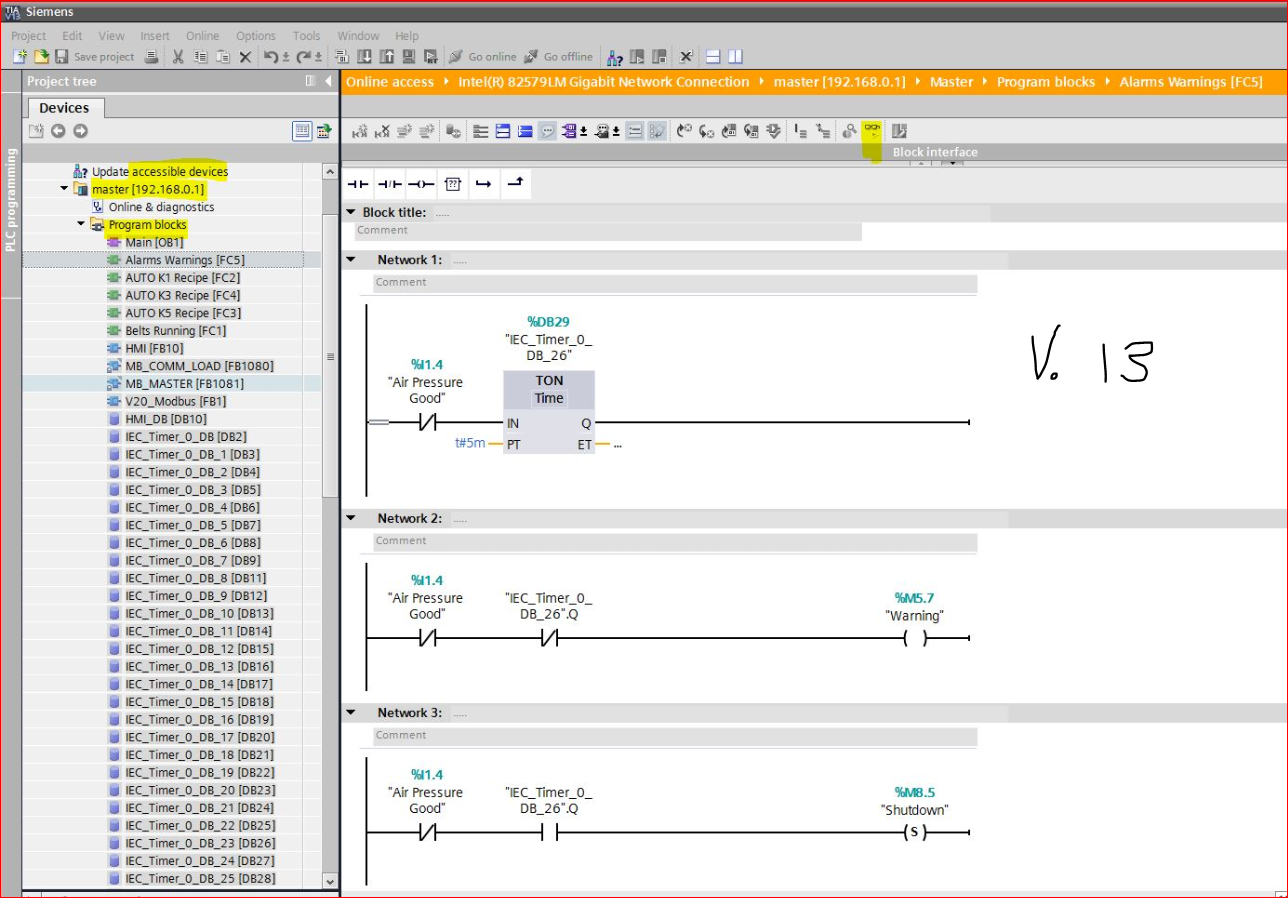1288x898 pixels.
Task: Select MB_MASTER [FB1081] block in tree
Action: pyautogui.click(x=184, y=384)
